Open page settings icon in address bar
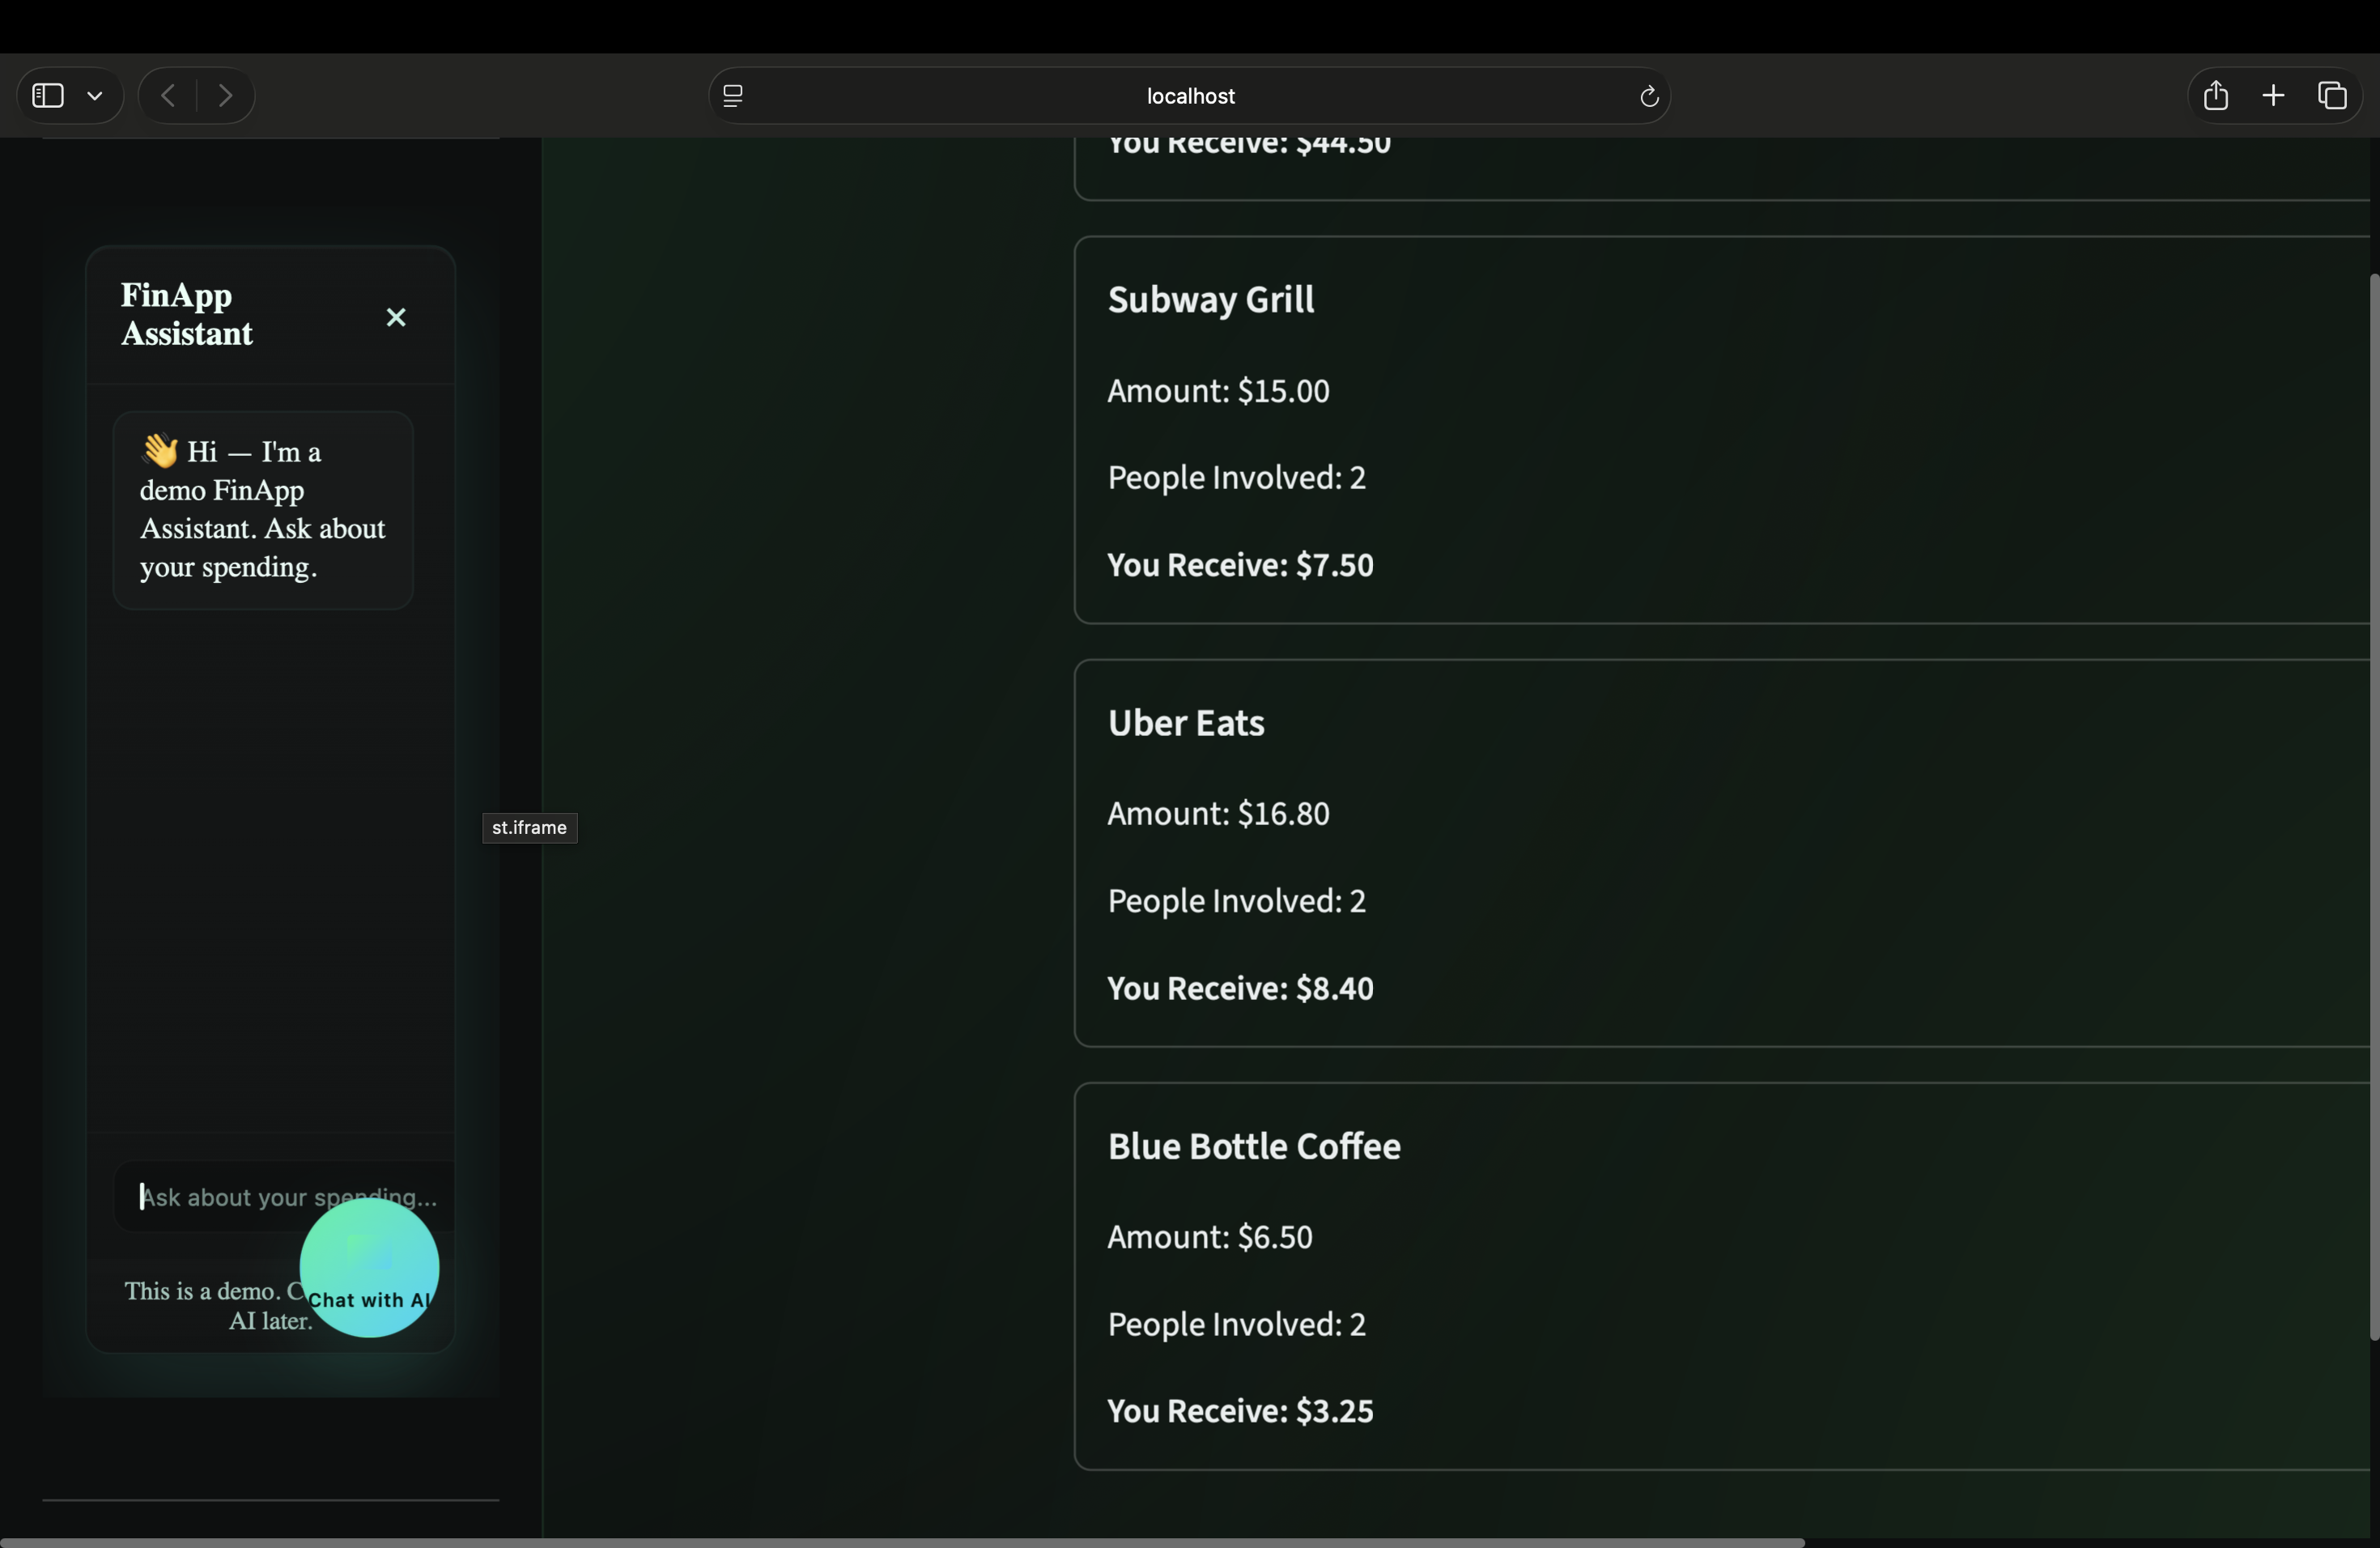2380x1548 pixels. tap(733, 96)
